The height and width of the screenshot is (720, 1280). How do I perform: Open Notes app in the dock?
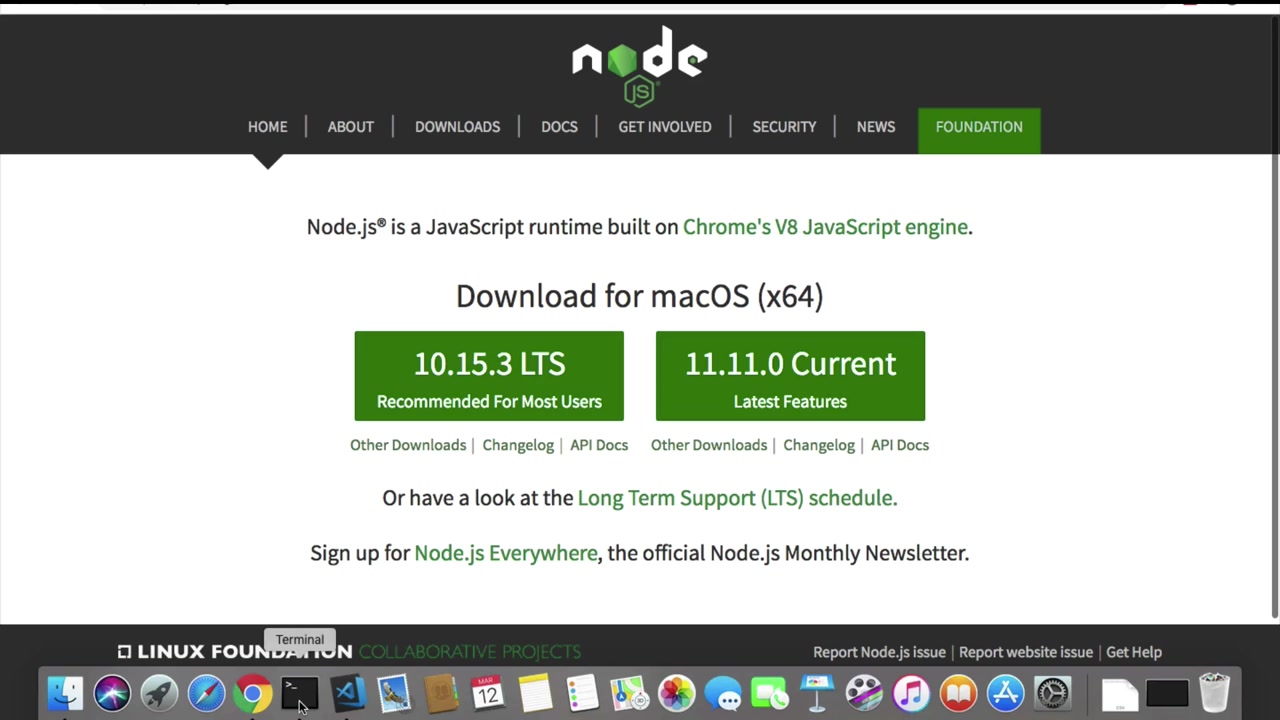pos(535,693)
